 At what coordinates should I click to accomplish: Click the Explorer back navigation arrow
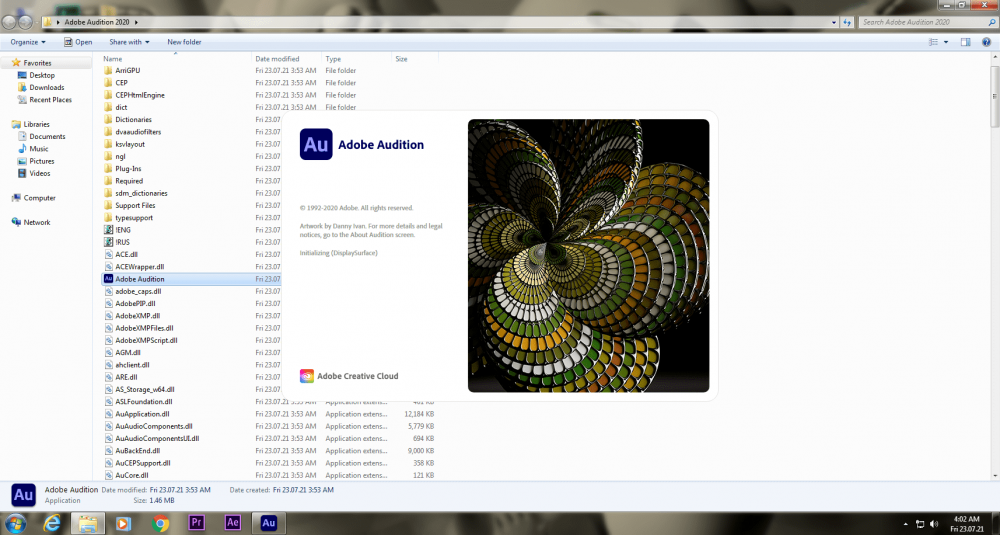coord(10,21)
